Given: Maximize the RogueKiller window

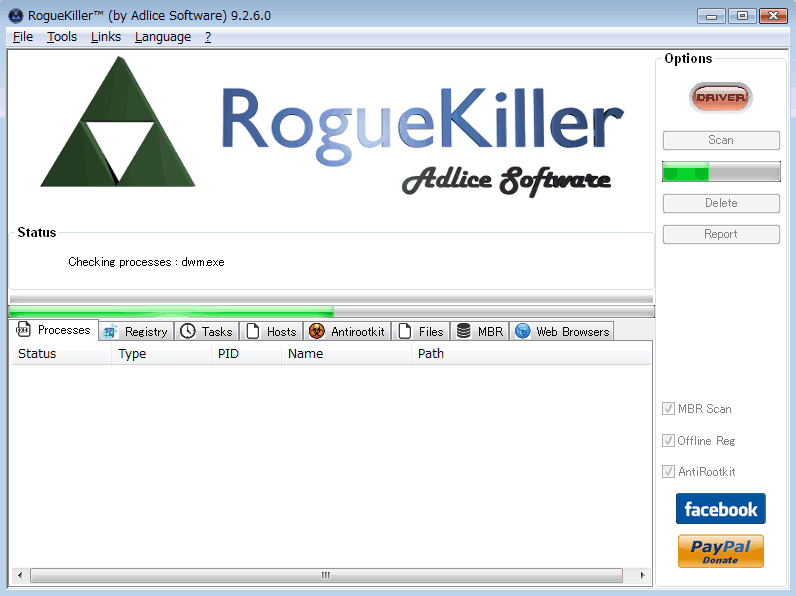Looking at the screenshot, I should 742,16.
